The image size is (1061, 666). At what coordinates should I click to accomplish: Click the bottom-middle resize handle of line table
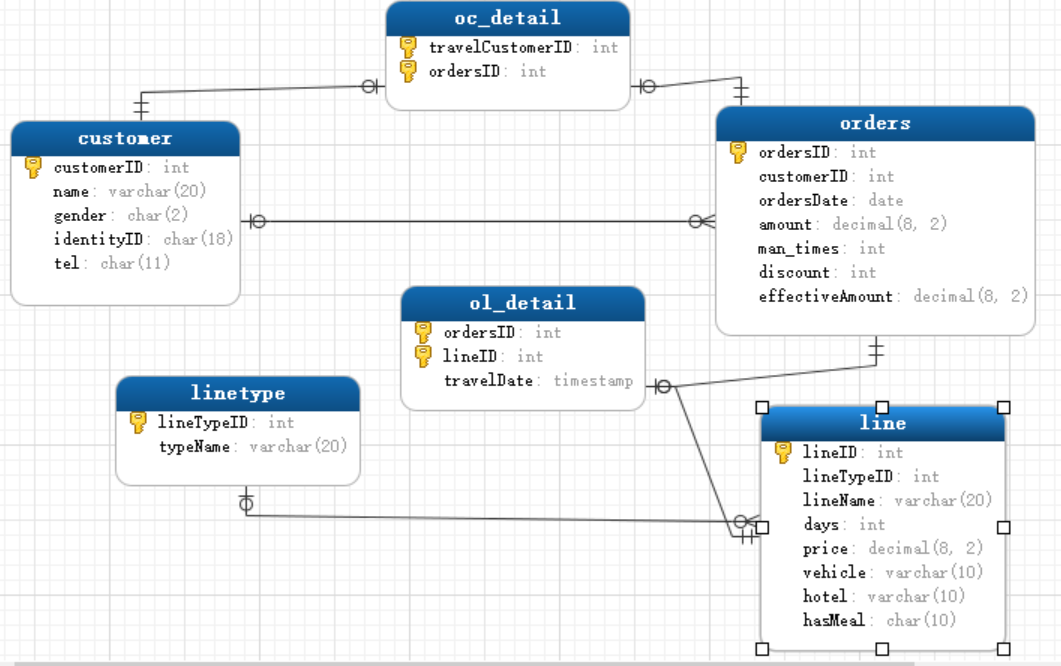882,649
